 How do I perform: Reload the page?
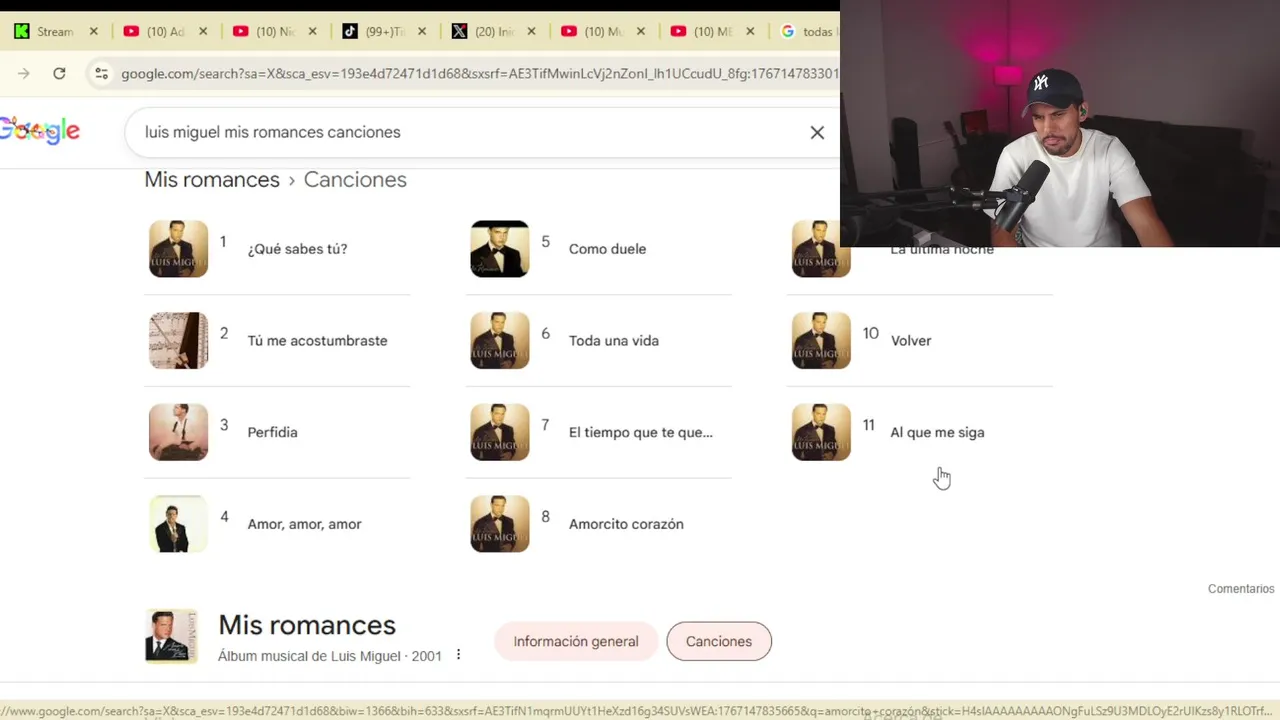click(59, 73)
